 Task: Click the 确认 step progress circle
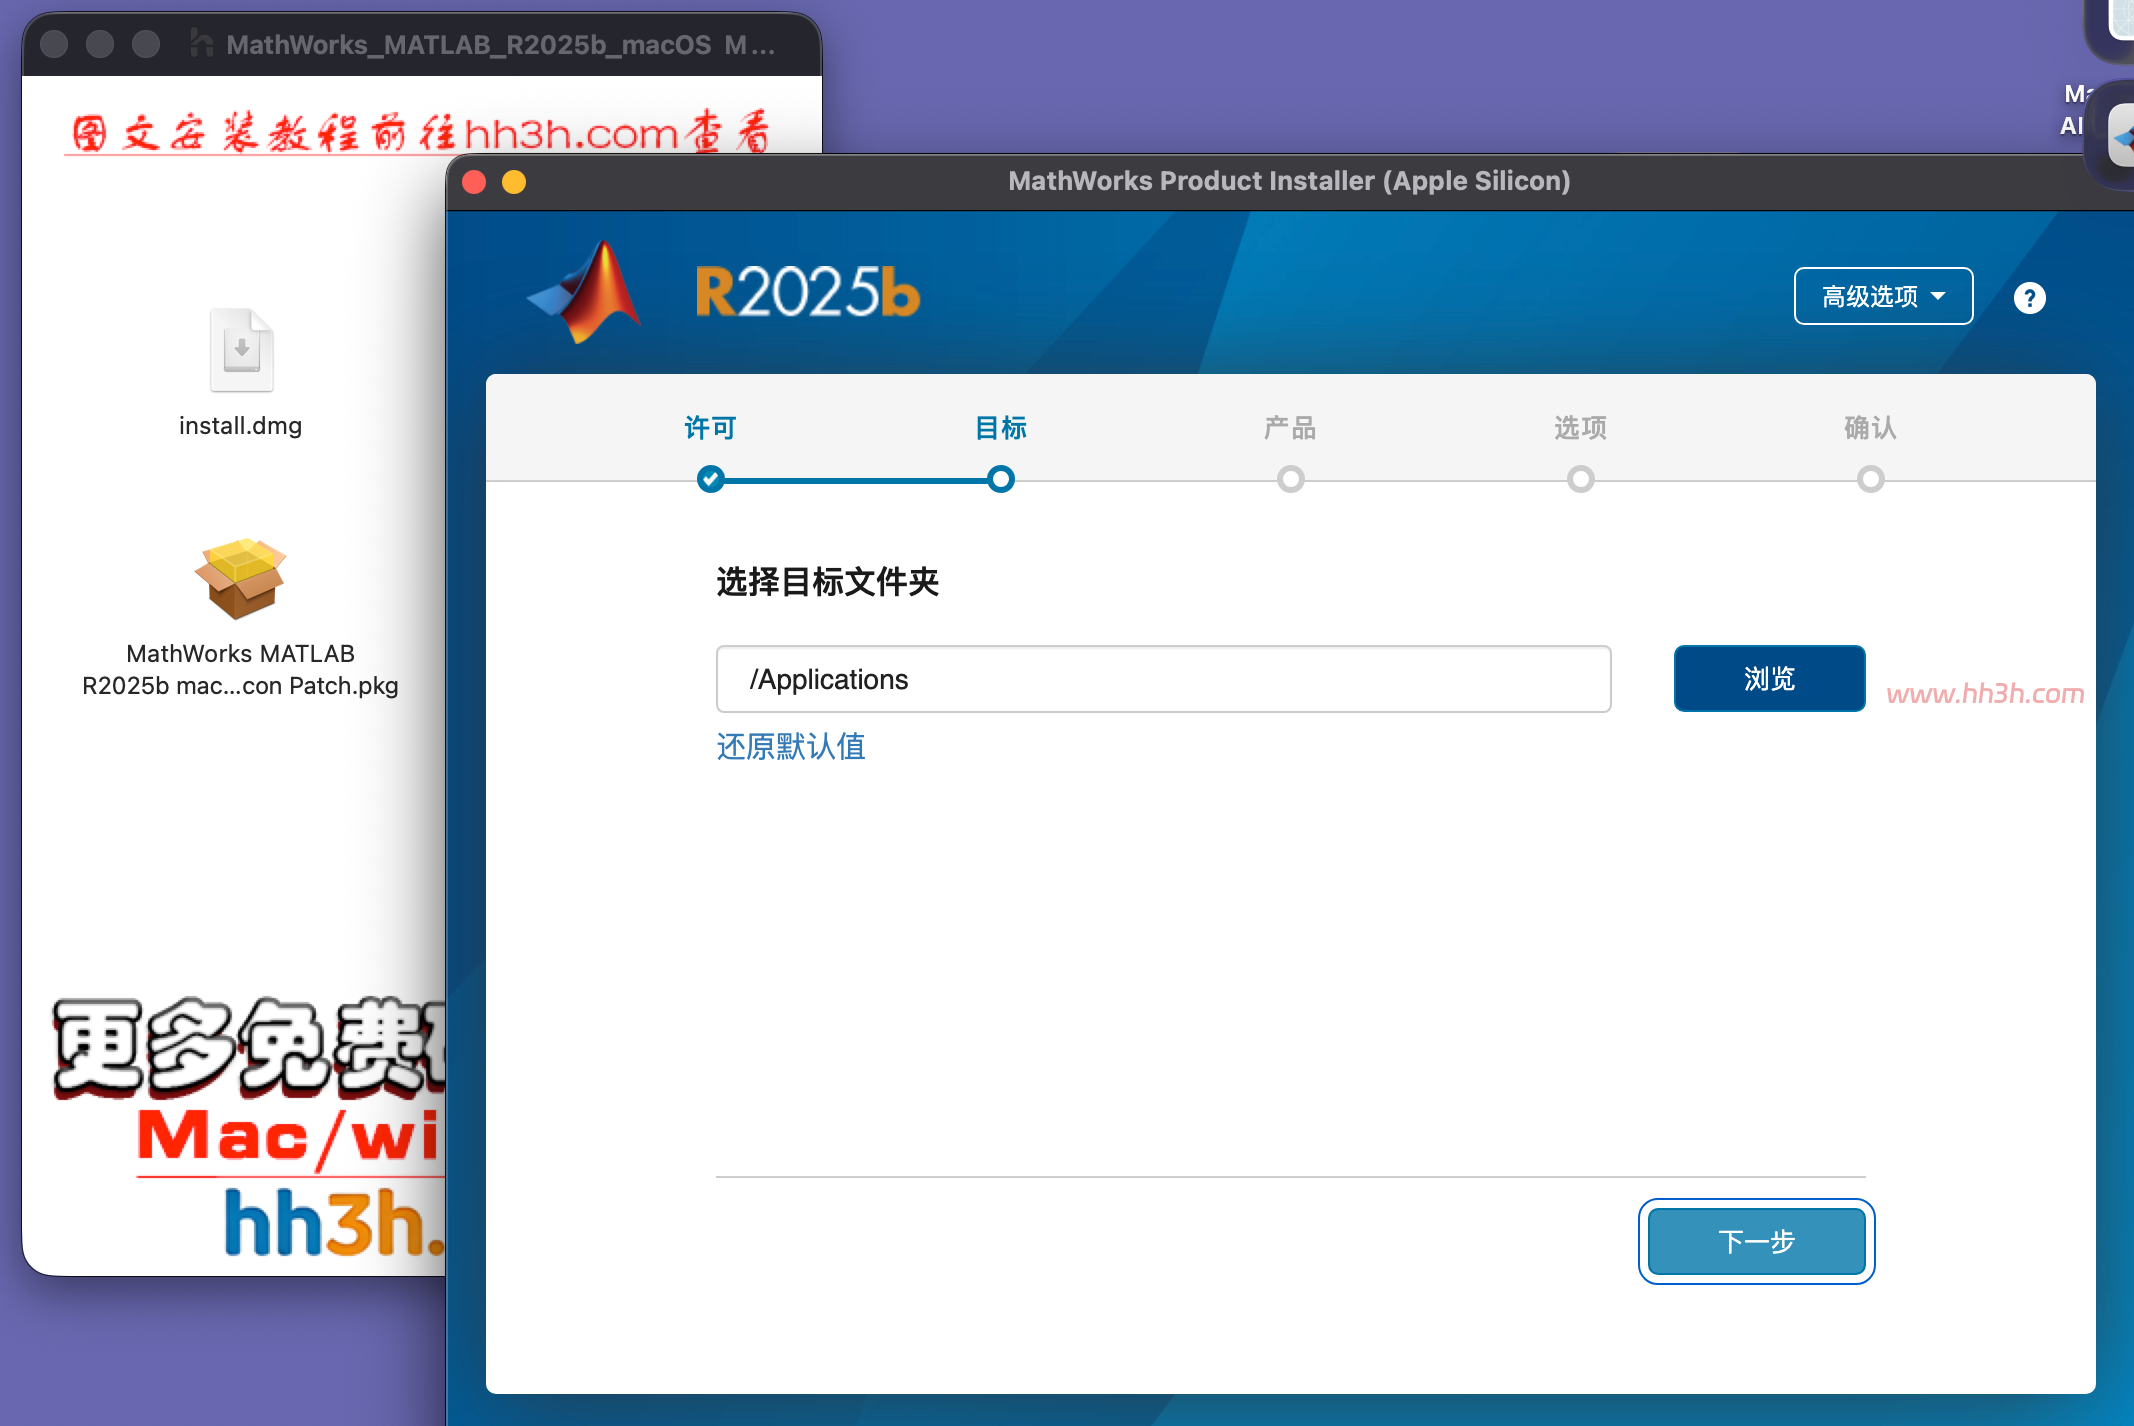click(x=1871, y=479)
